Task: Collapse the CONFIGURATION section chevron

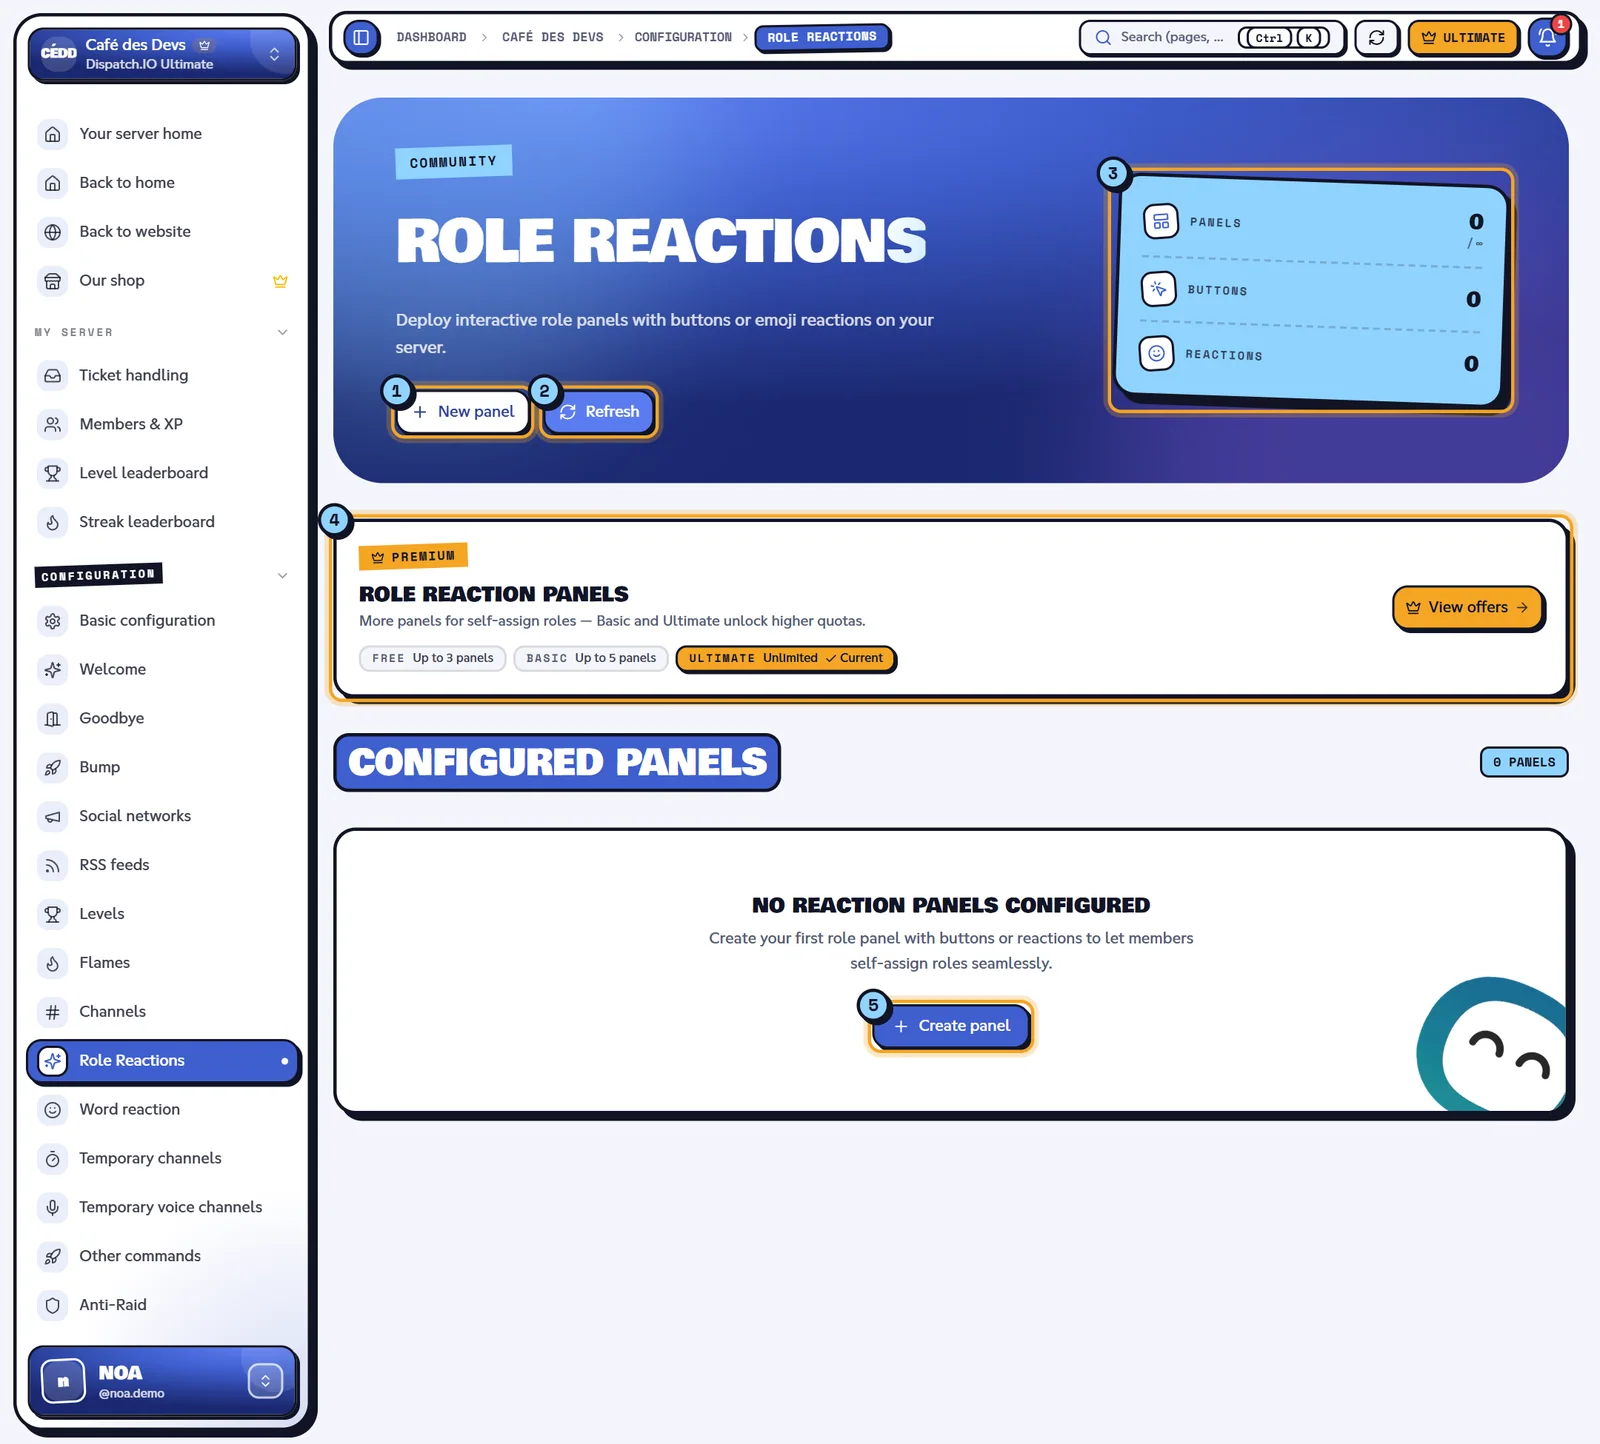Action: click(282, 575)
